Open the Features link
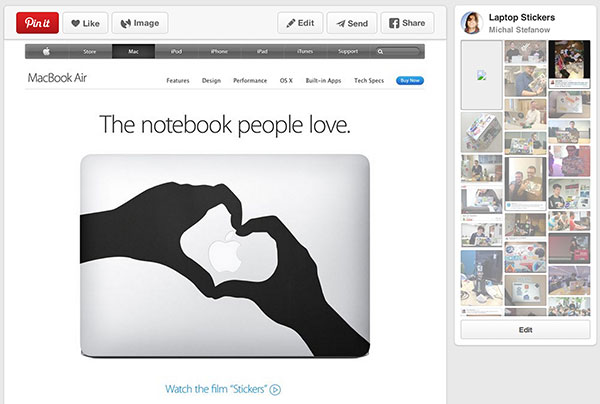600x404 pixels. point(178,80)
